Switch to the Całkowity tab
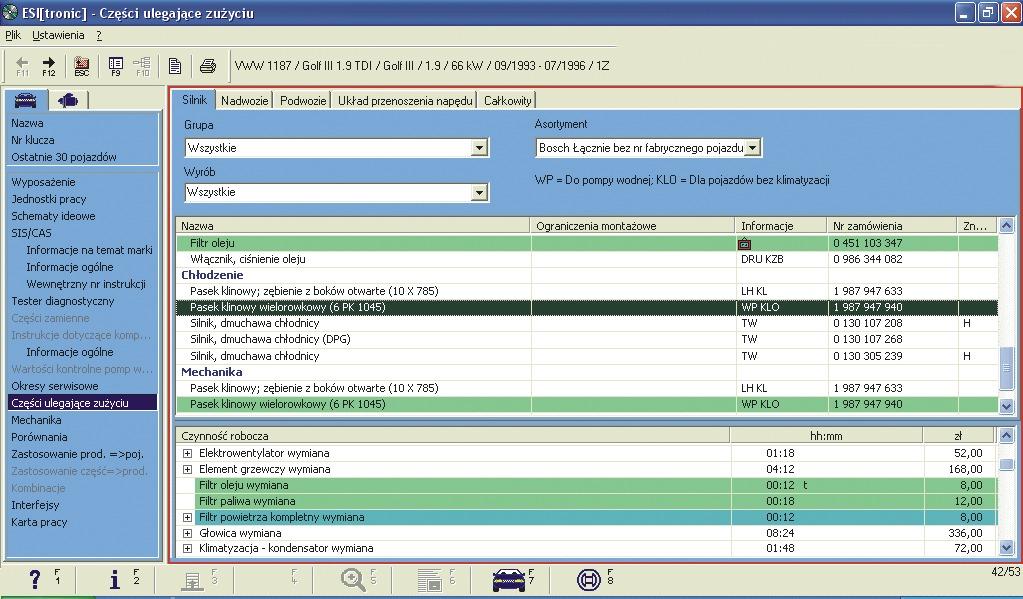The width and height of the screenshot is (1023, 599). [507, 100]
